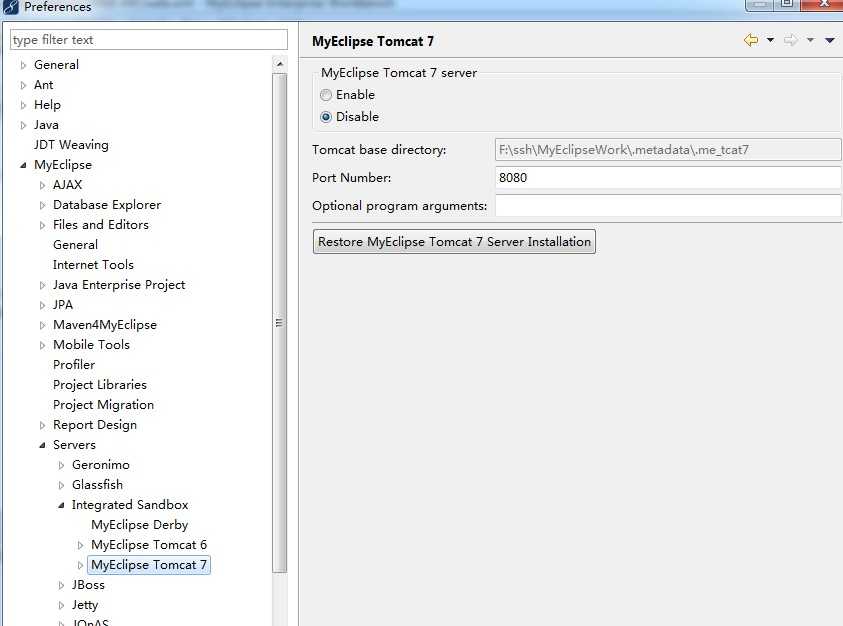Expand the Help tree node

coord(23,105)
